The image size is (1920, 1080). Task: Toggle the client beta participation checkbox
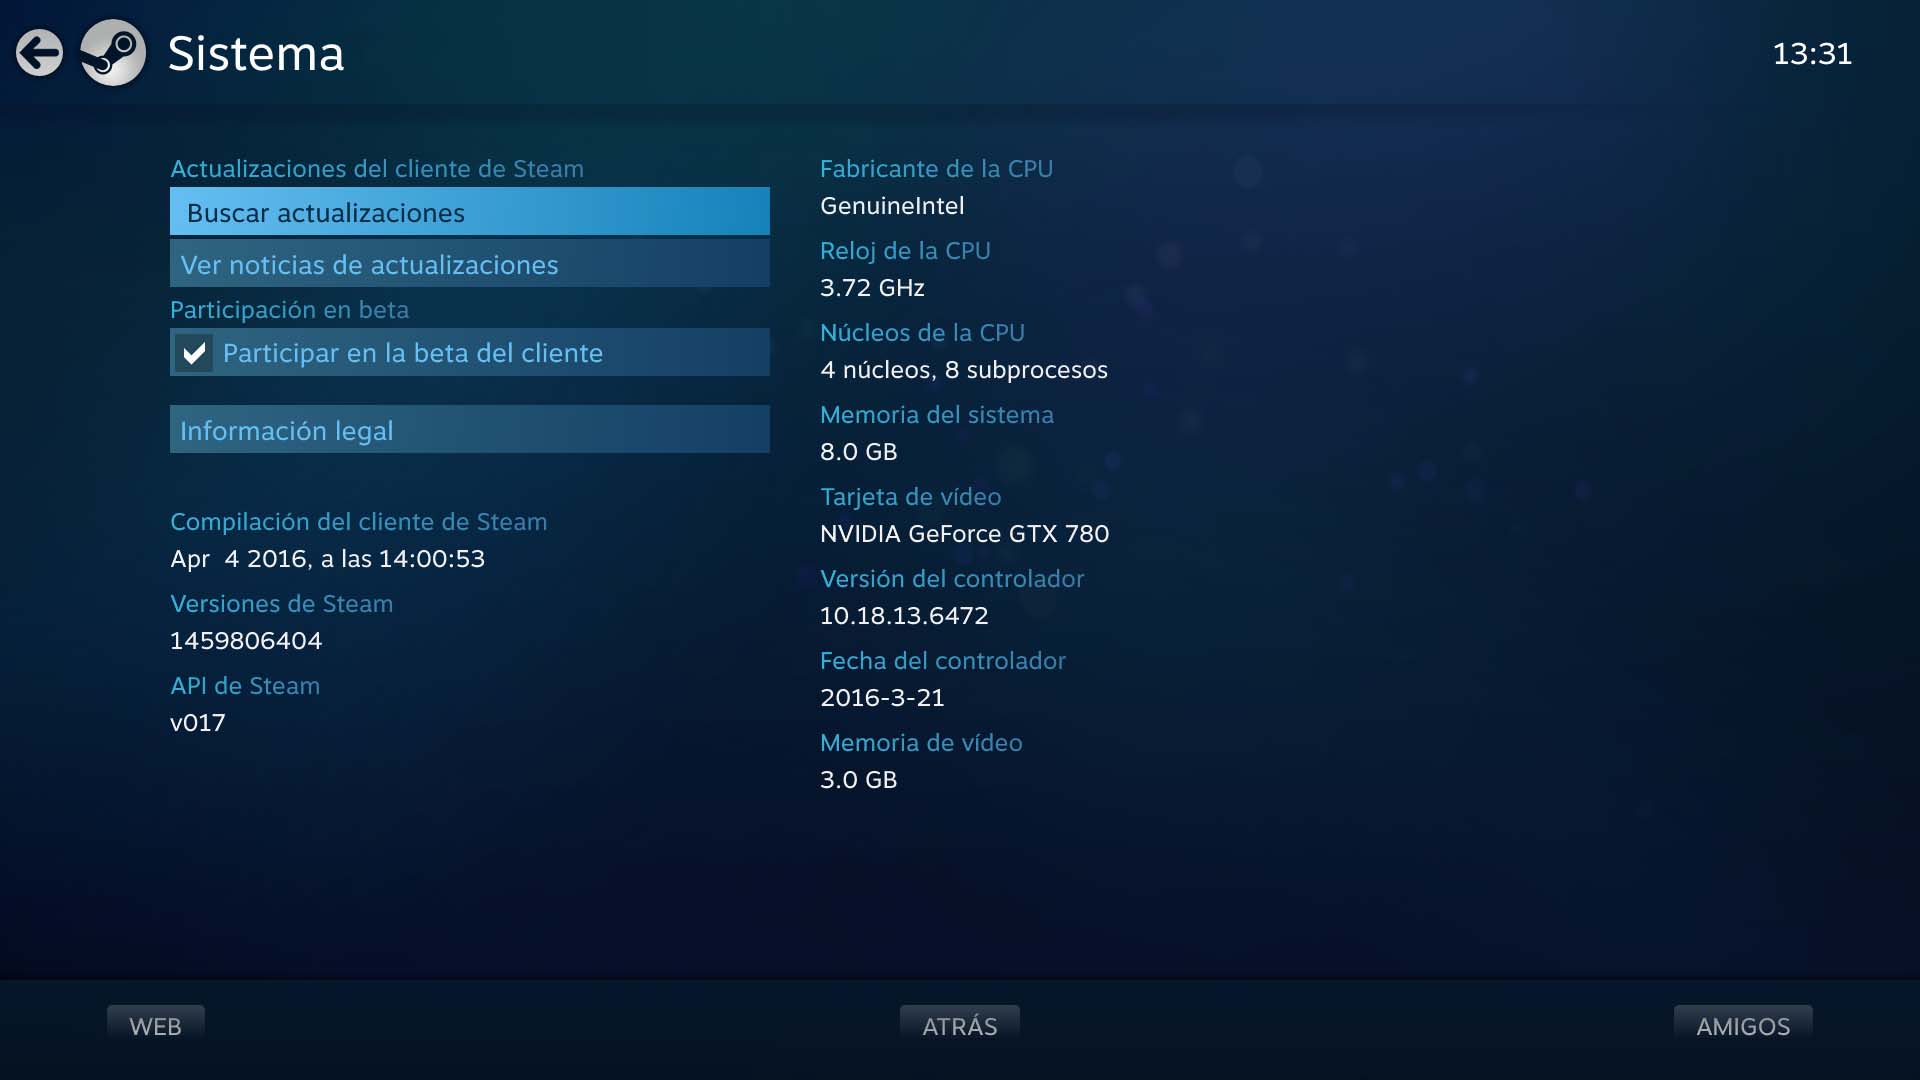[194, 353]
